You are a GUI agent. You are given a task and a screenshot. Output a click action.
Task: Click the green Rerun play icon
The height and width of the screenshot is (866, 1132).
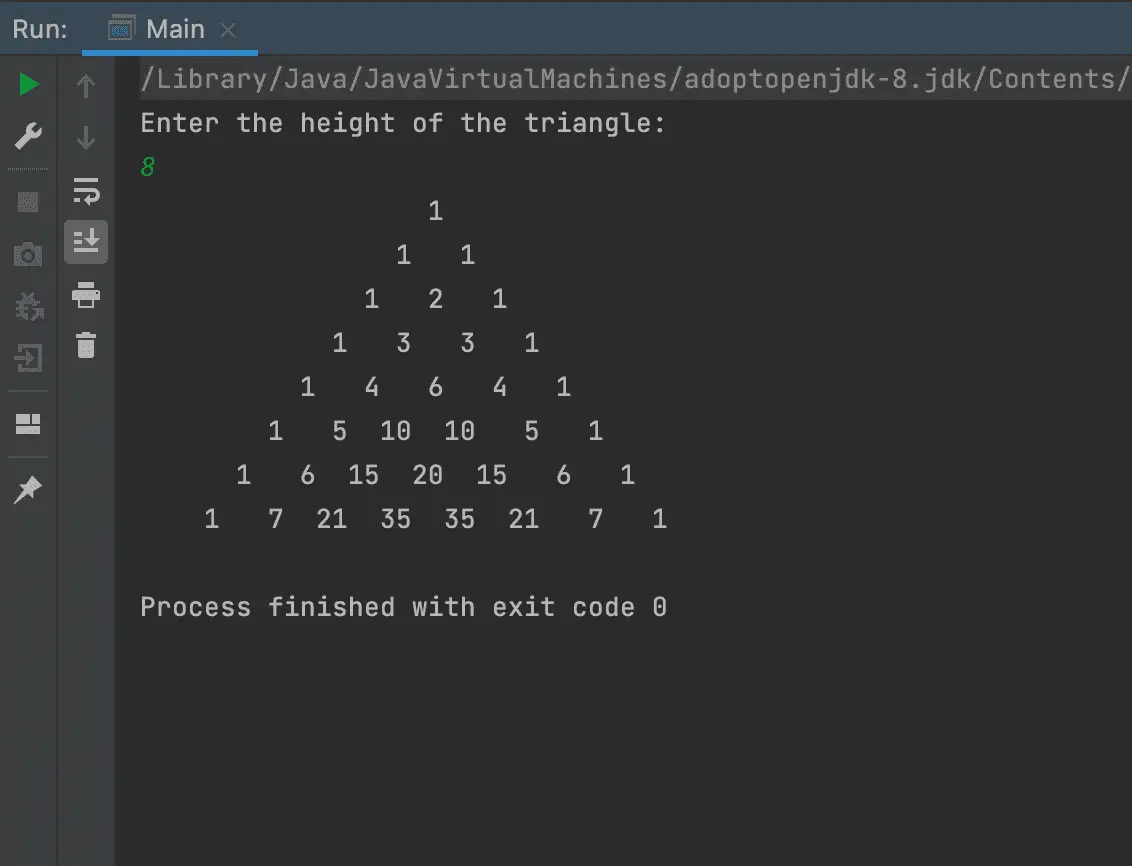click(x=28, y=84)
